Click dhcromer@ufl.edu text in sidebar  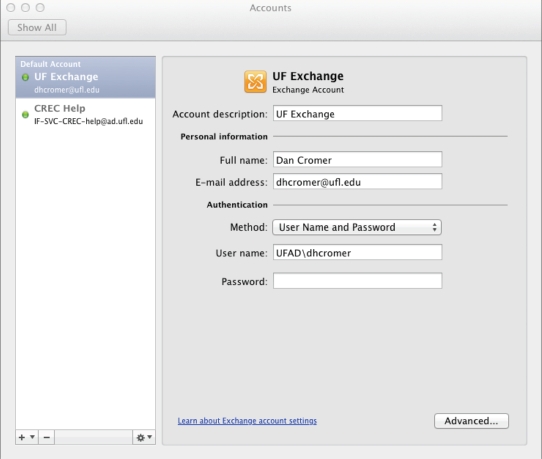tap(67, 90)
